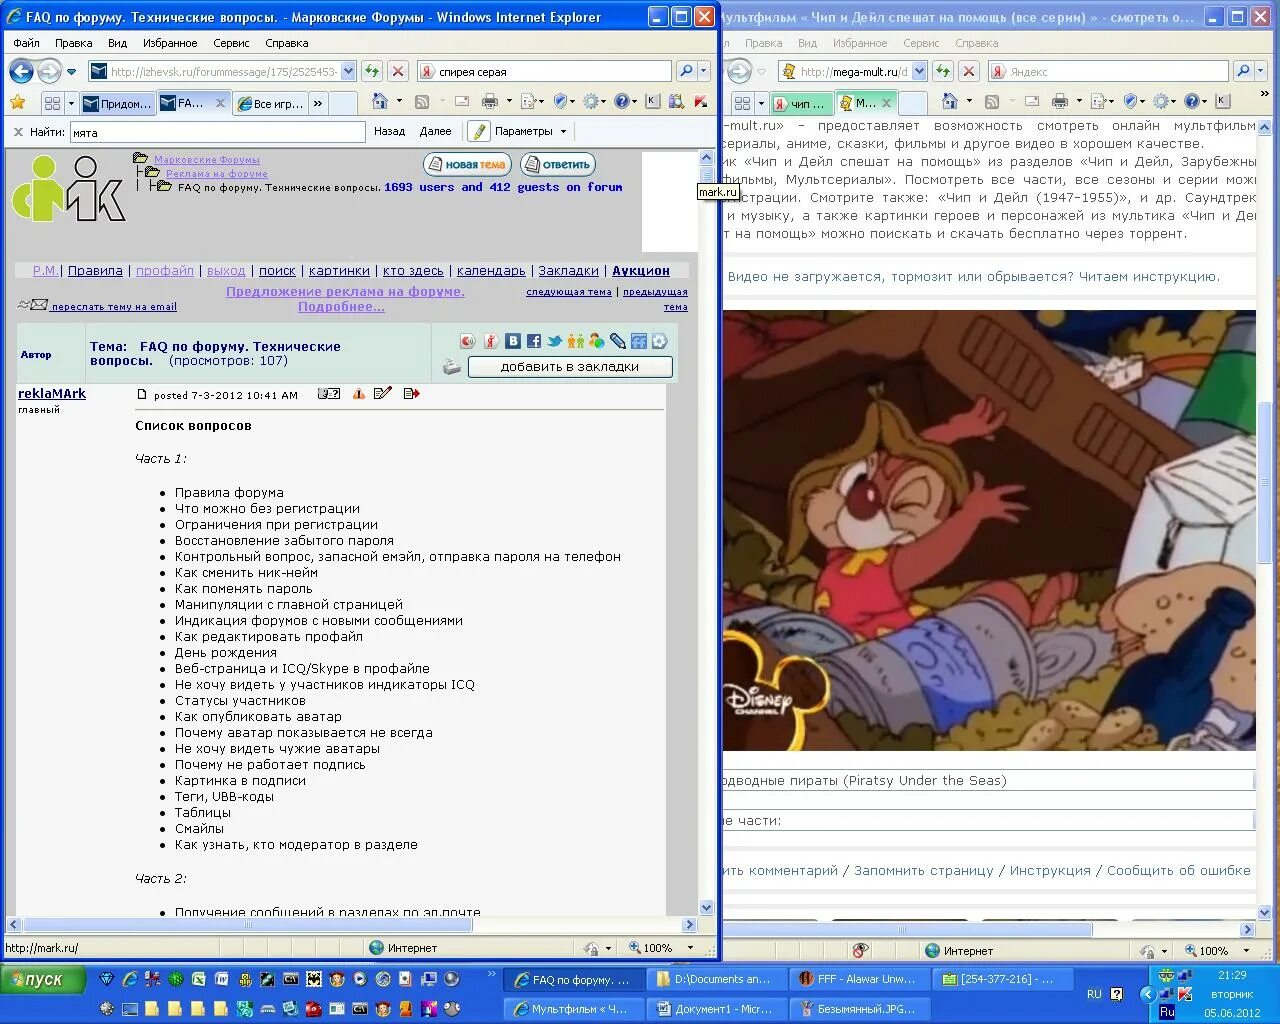This screenshot has height=1024, width=1280.
Task: Open the Сервис menu in forum window
Action: (x=231, y=43)
